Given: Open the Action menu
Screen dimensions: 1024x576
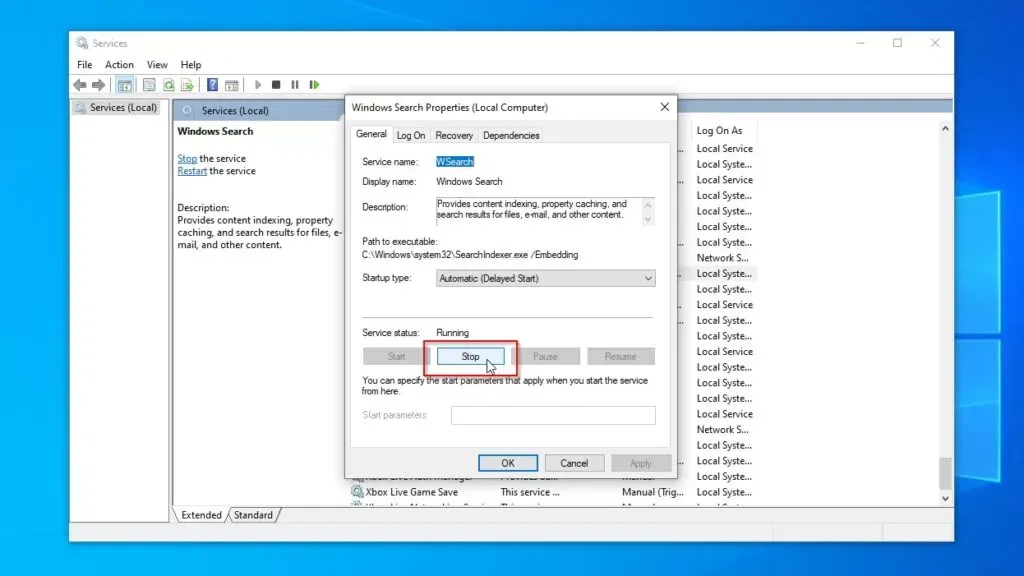Looking at the screenshot, I should coord(119,65).
